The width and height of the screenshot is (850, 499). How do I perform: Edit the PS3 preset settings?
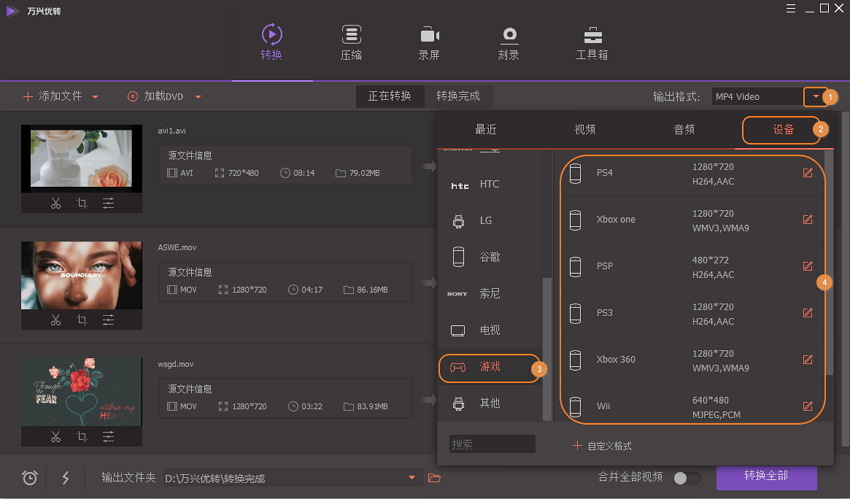click(808, 313)
